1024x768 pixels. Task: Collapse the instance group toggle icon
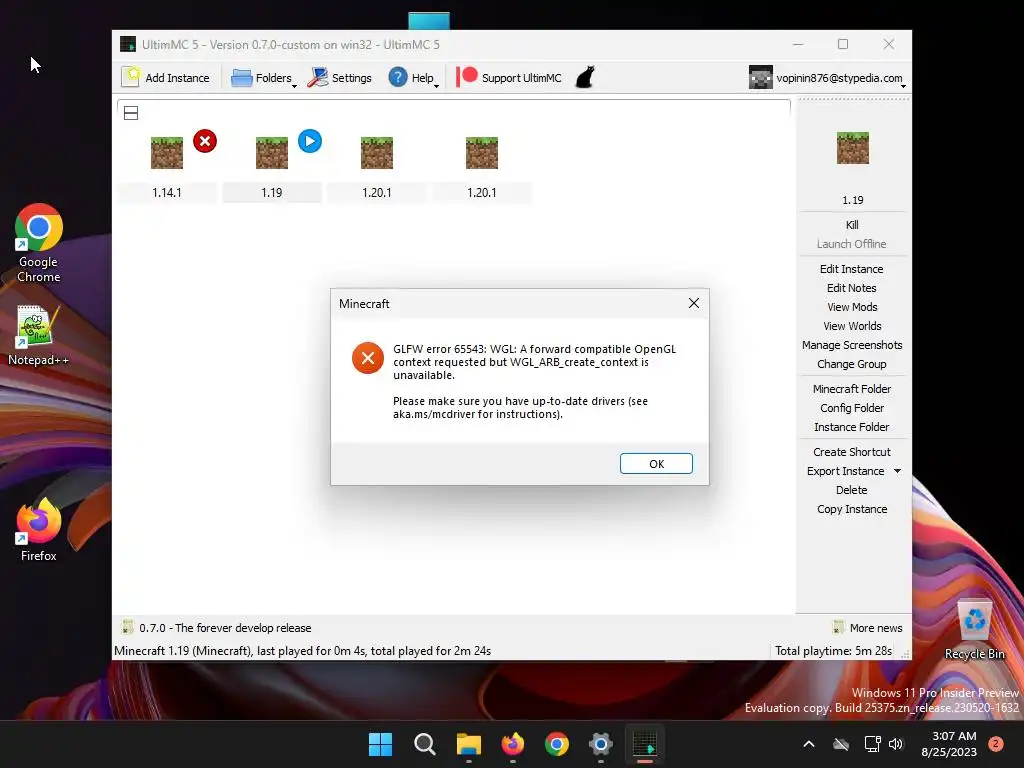pyautogui.click(x=131, y=113)
